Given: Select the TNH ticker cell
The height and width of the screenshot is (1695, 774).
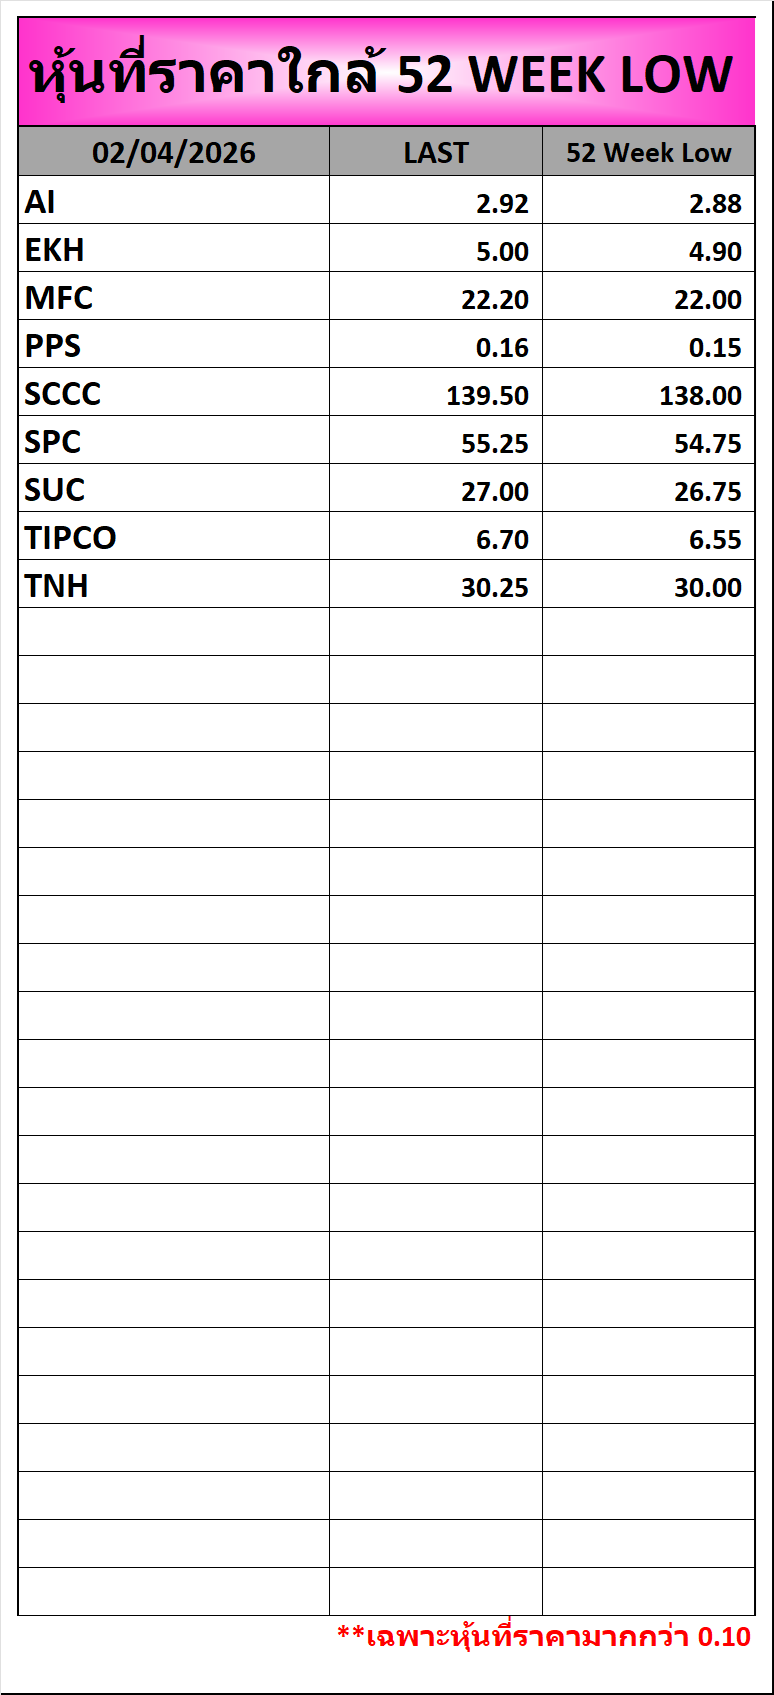Looking at the screenshot, I should tap(57, 586).
